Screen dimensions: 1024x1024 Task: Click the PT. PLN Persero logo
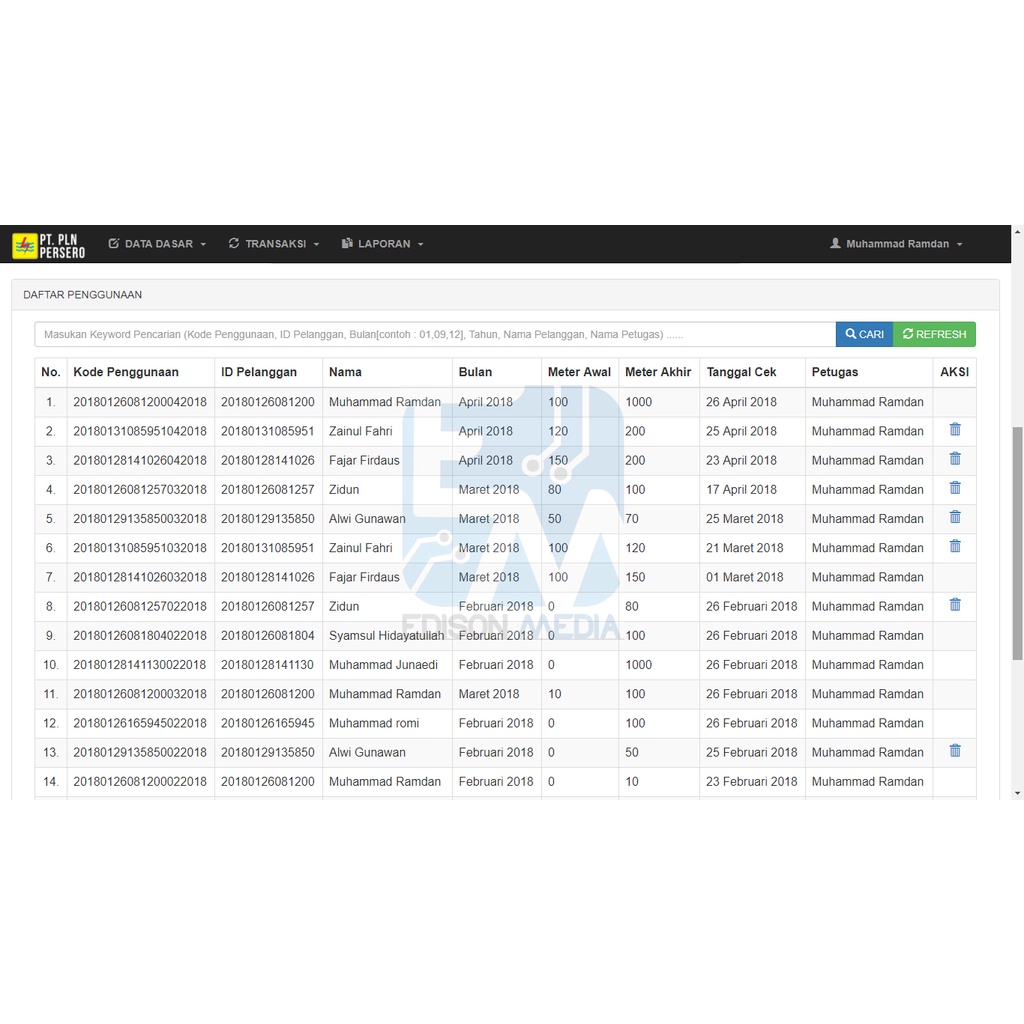click(x=48, y=245)
